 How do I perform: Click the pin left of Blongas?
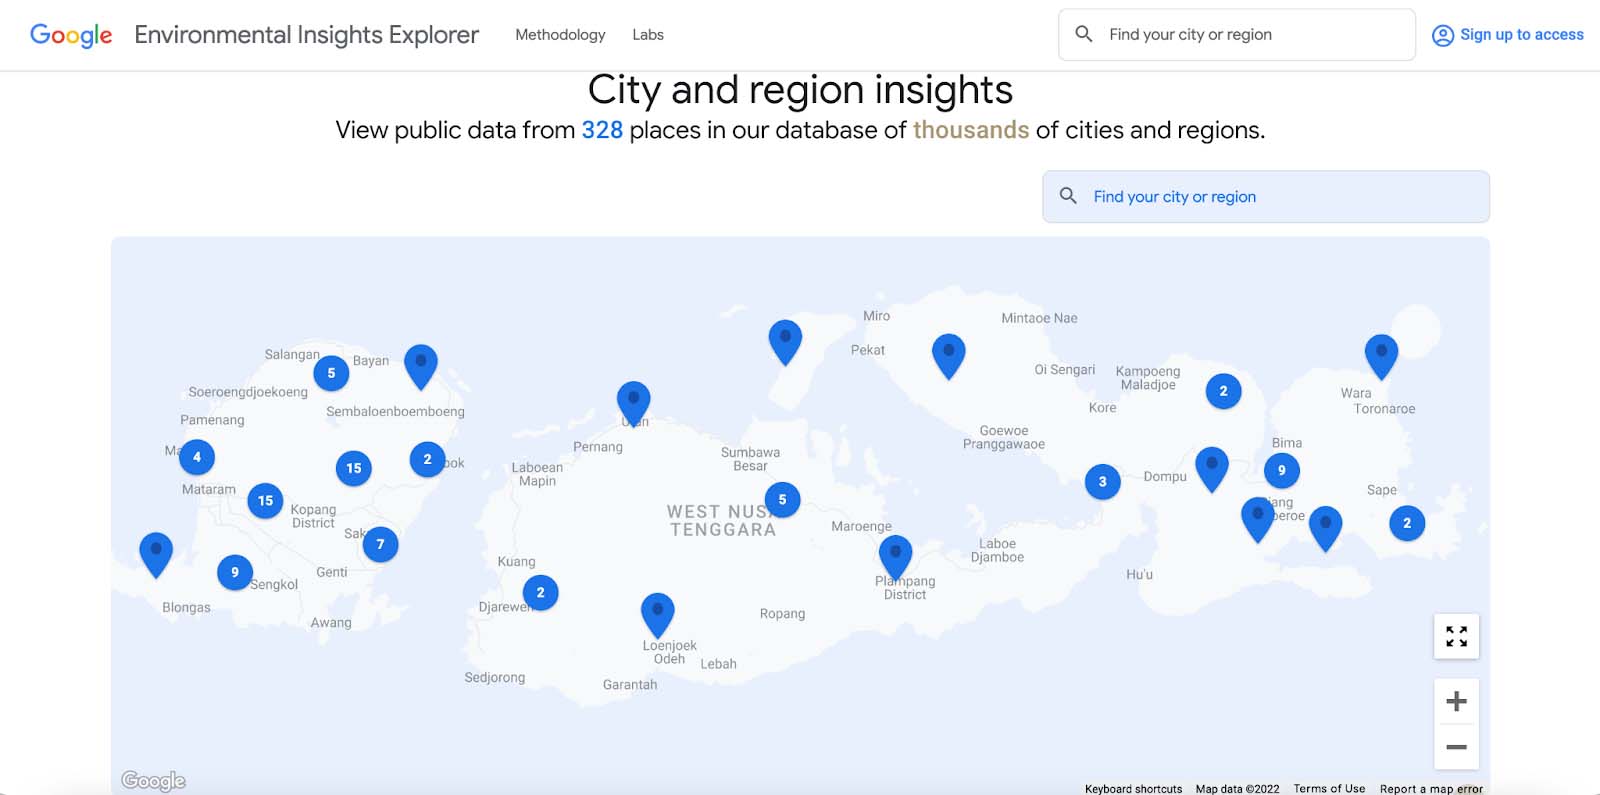(x=156, y=552)
